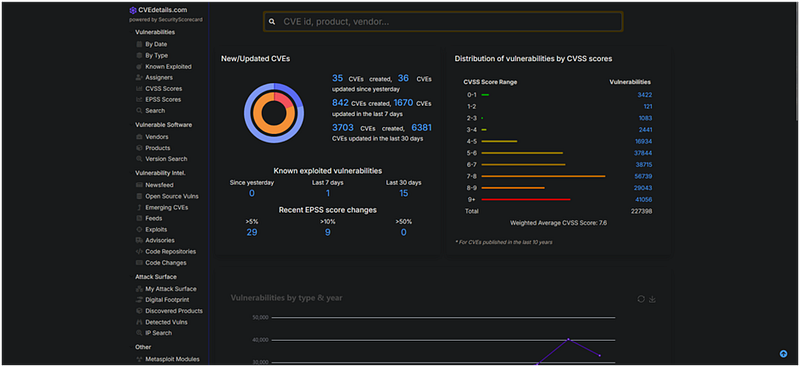Viewport: 800px width, 367px height.
Task: Click the icon beside Open Source Vulns
Action: (x=139, y=196)
